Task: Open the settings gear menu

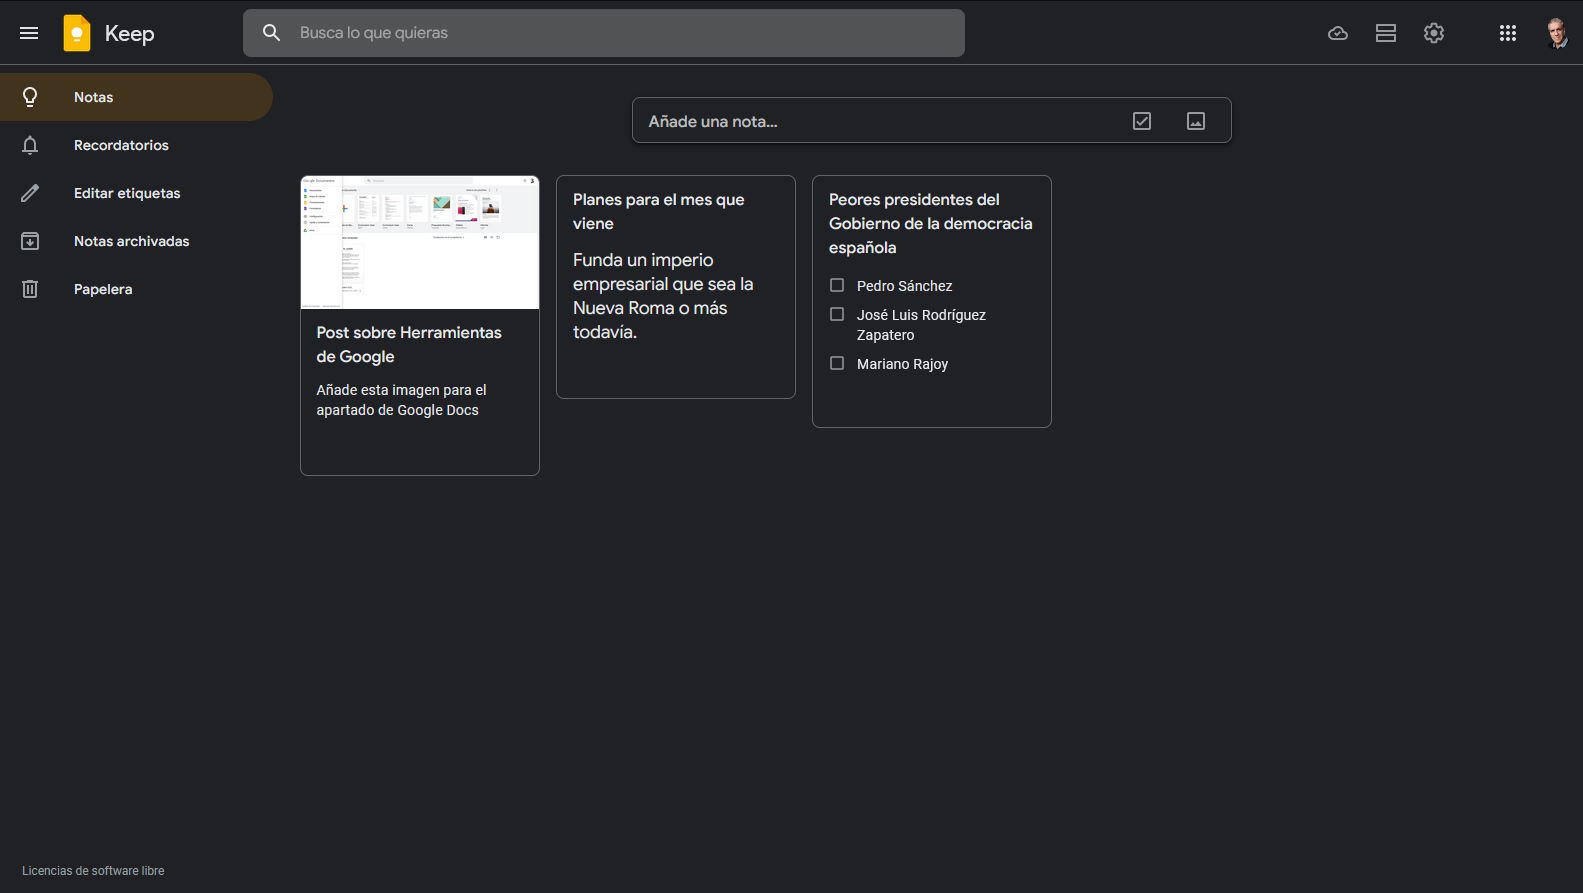Action: click(x=1433, y=33)
